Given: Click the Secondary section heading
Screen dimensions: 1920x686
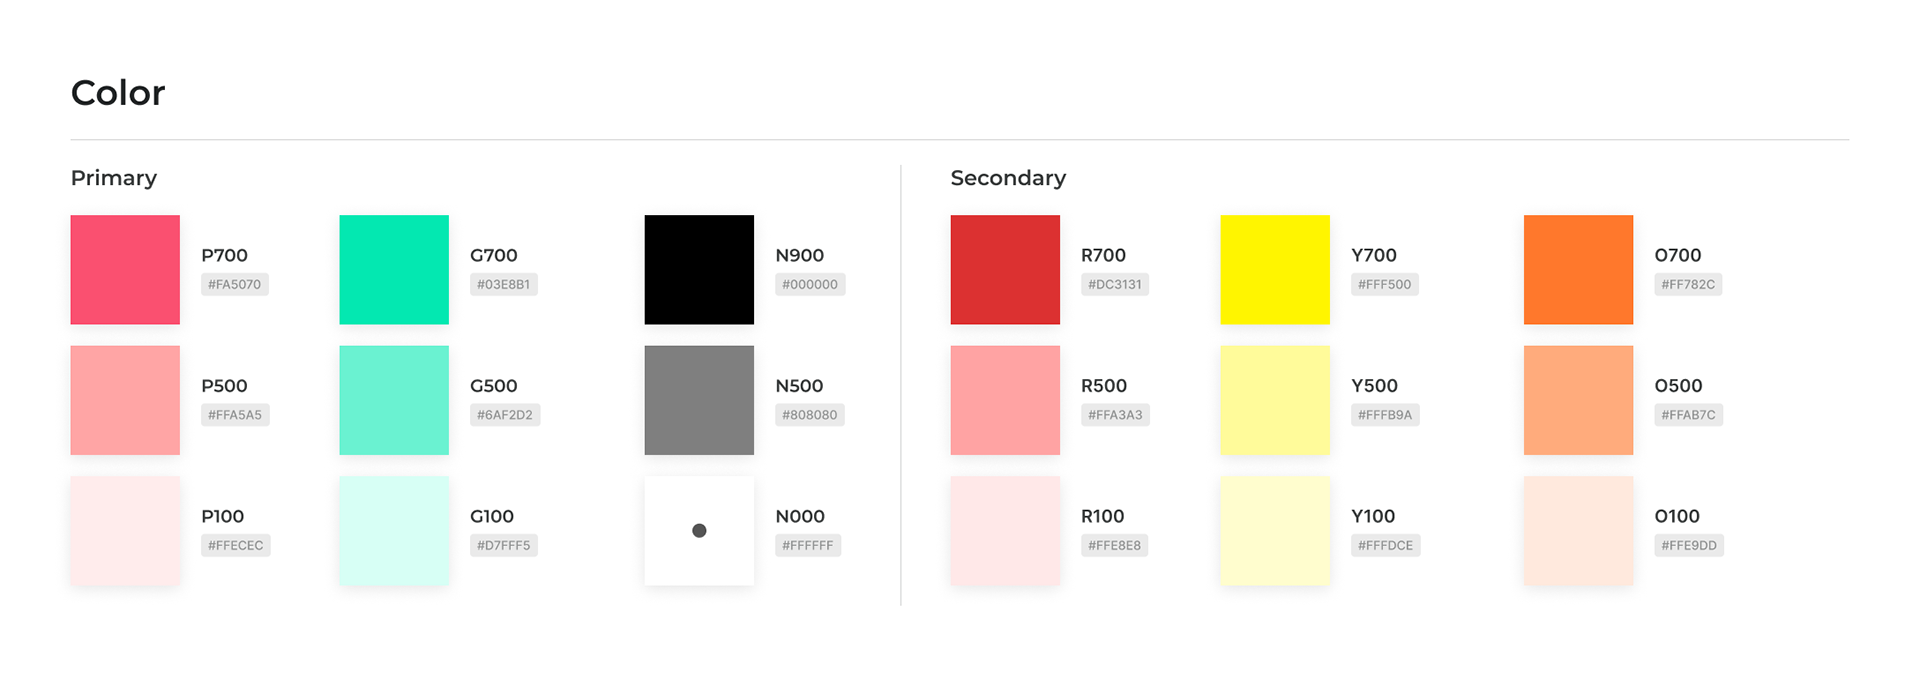Looking at the screenshot, I should click(1008, 178).
